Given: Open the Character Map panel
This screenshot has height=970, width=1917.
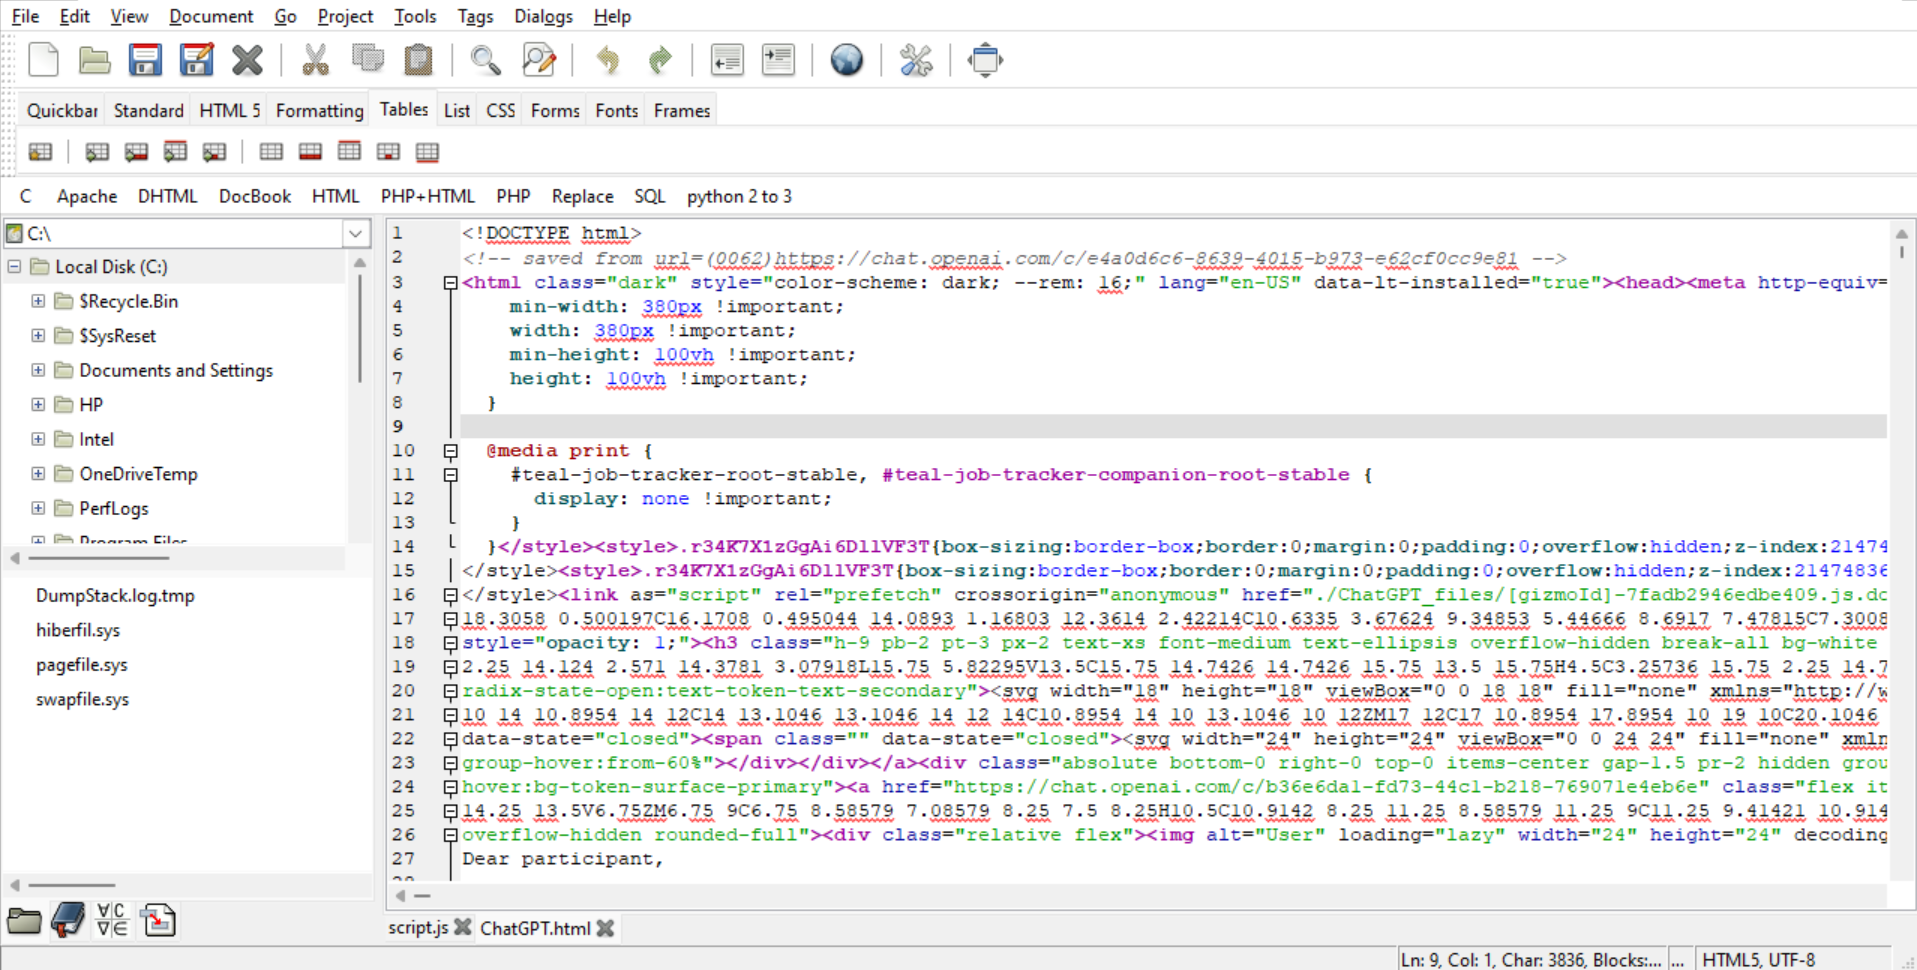Looking at the screenshot, I should (111, 920).
